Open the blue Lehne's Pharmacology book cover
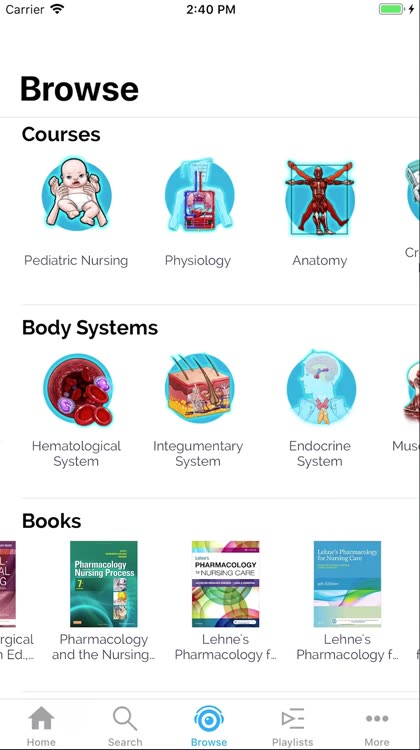Screen dimensions: 420x750 (x=347, y=584)
